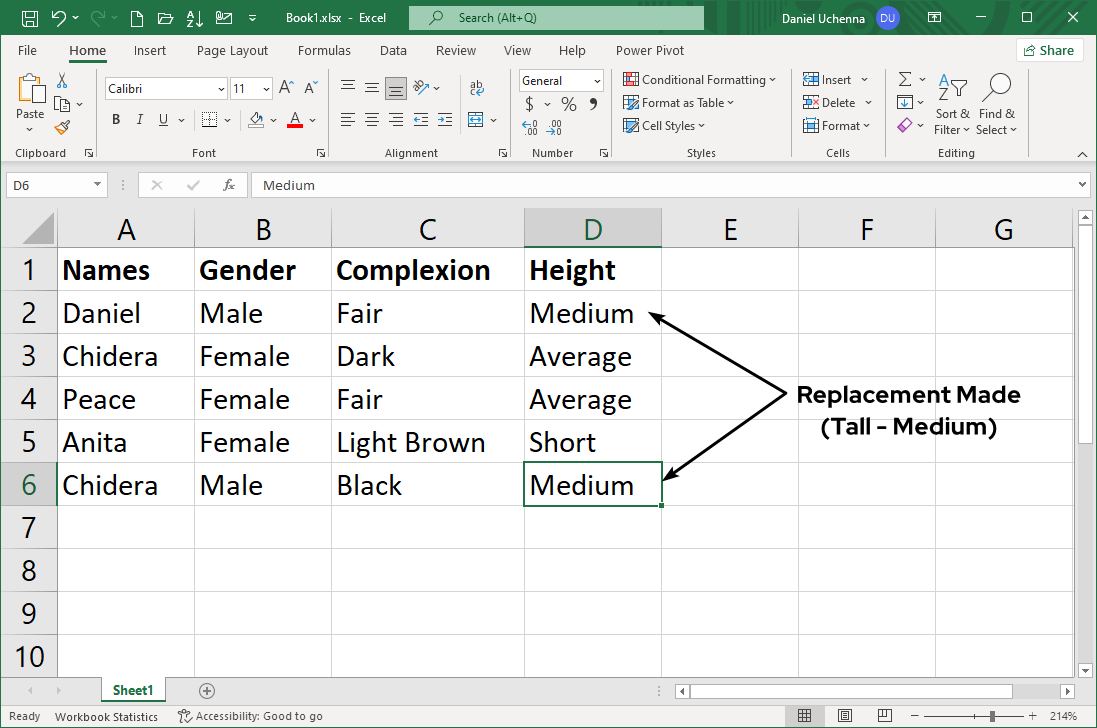Open the Formulas ribbon tab
The image size is (1097, 728).
coord(324,51)
